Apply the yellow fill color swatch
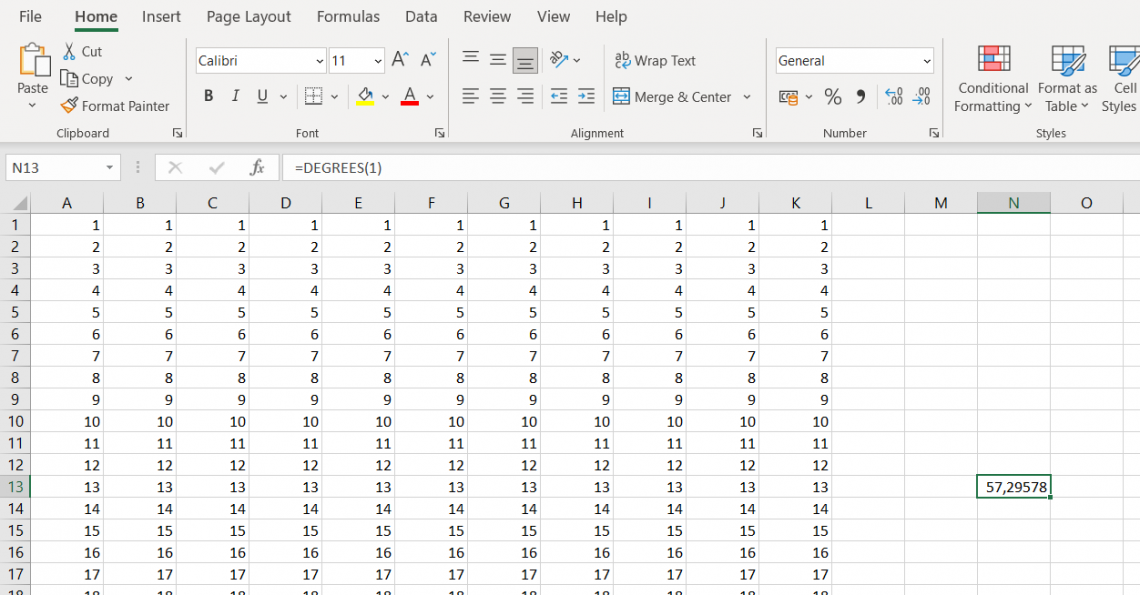 [x=365, y=97]
